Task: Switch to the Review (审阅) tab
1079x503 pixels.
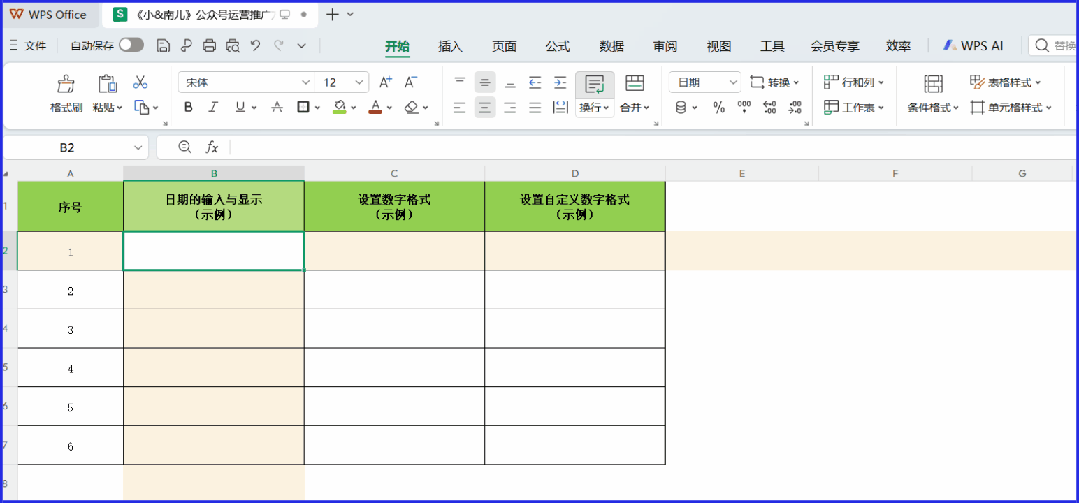Action: tap(665, 46)
